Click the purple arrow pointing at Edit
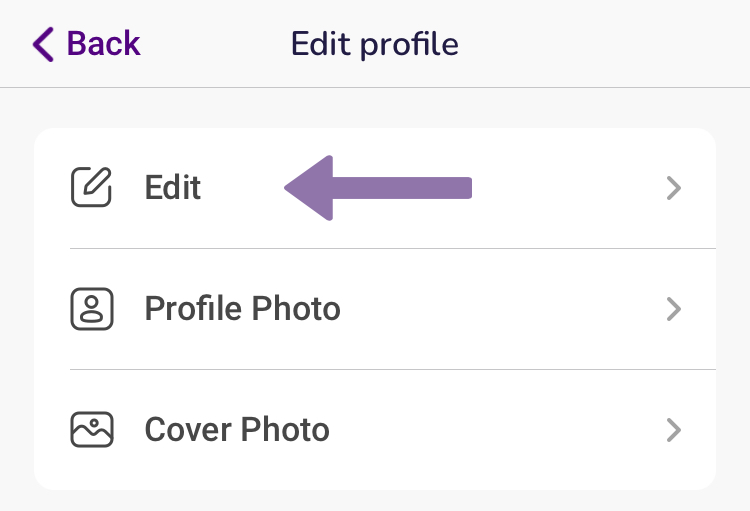 [x=378, y=188]
